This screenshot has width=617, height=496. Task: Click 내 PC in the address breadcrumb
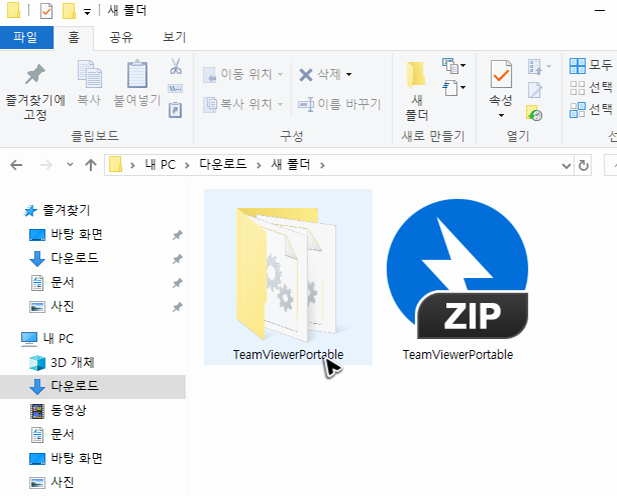160,165
